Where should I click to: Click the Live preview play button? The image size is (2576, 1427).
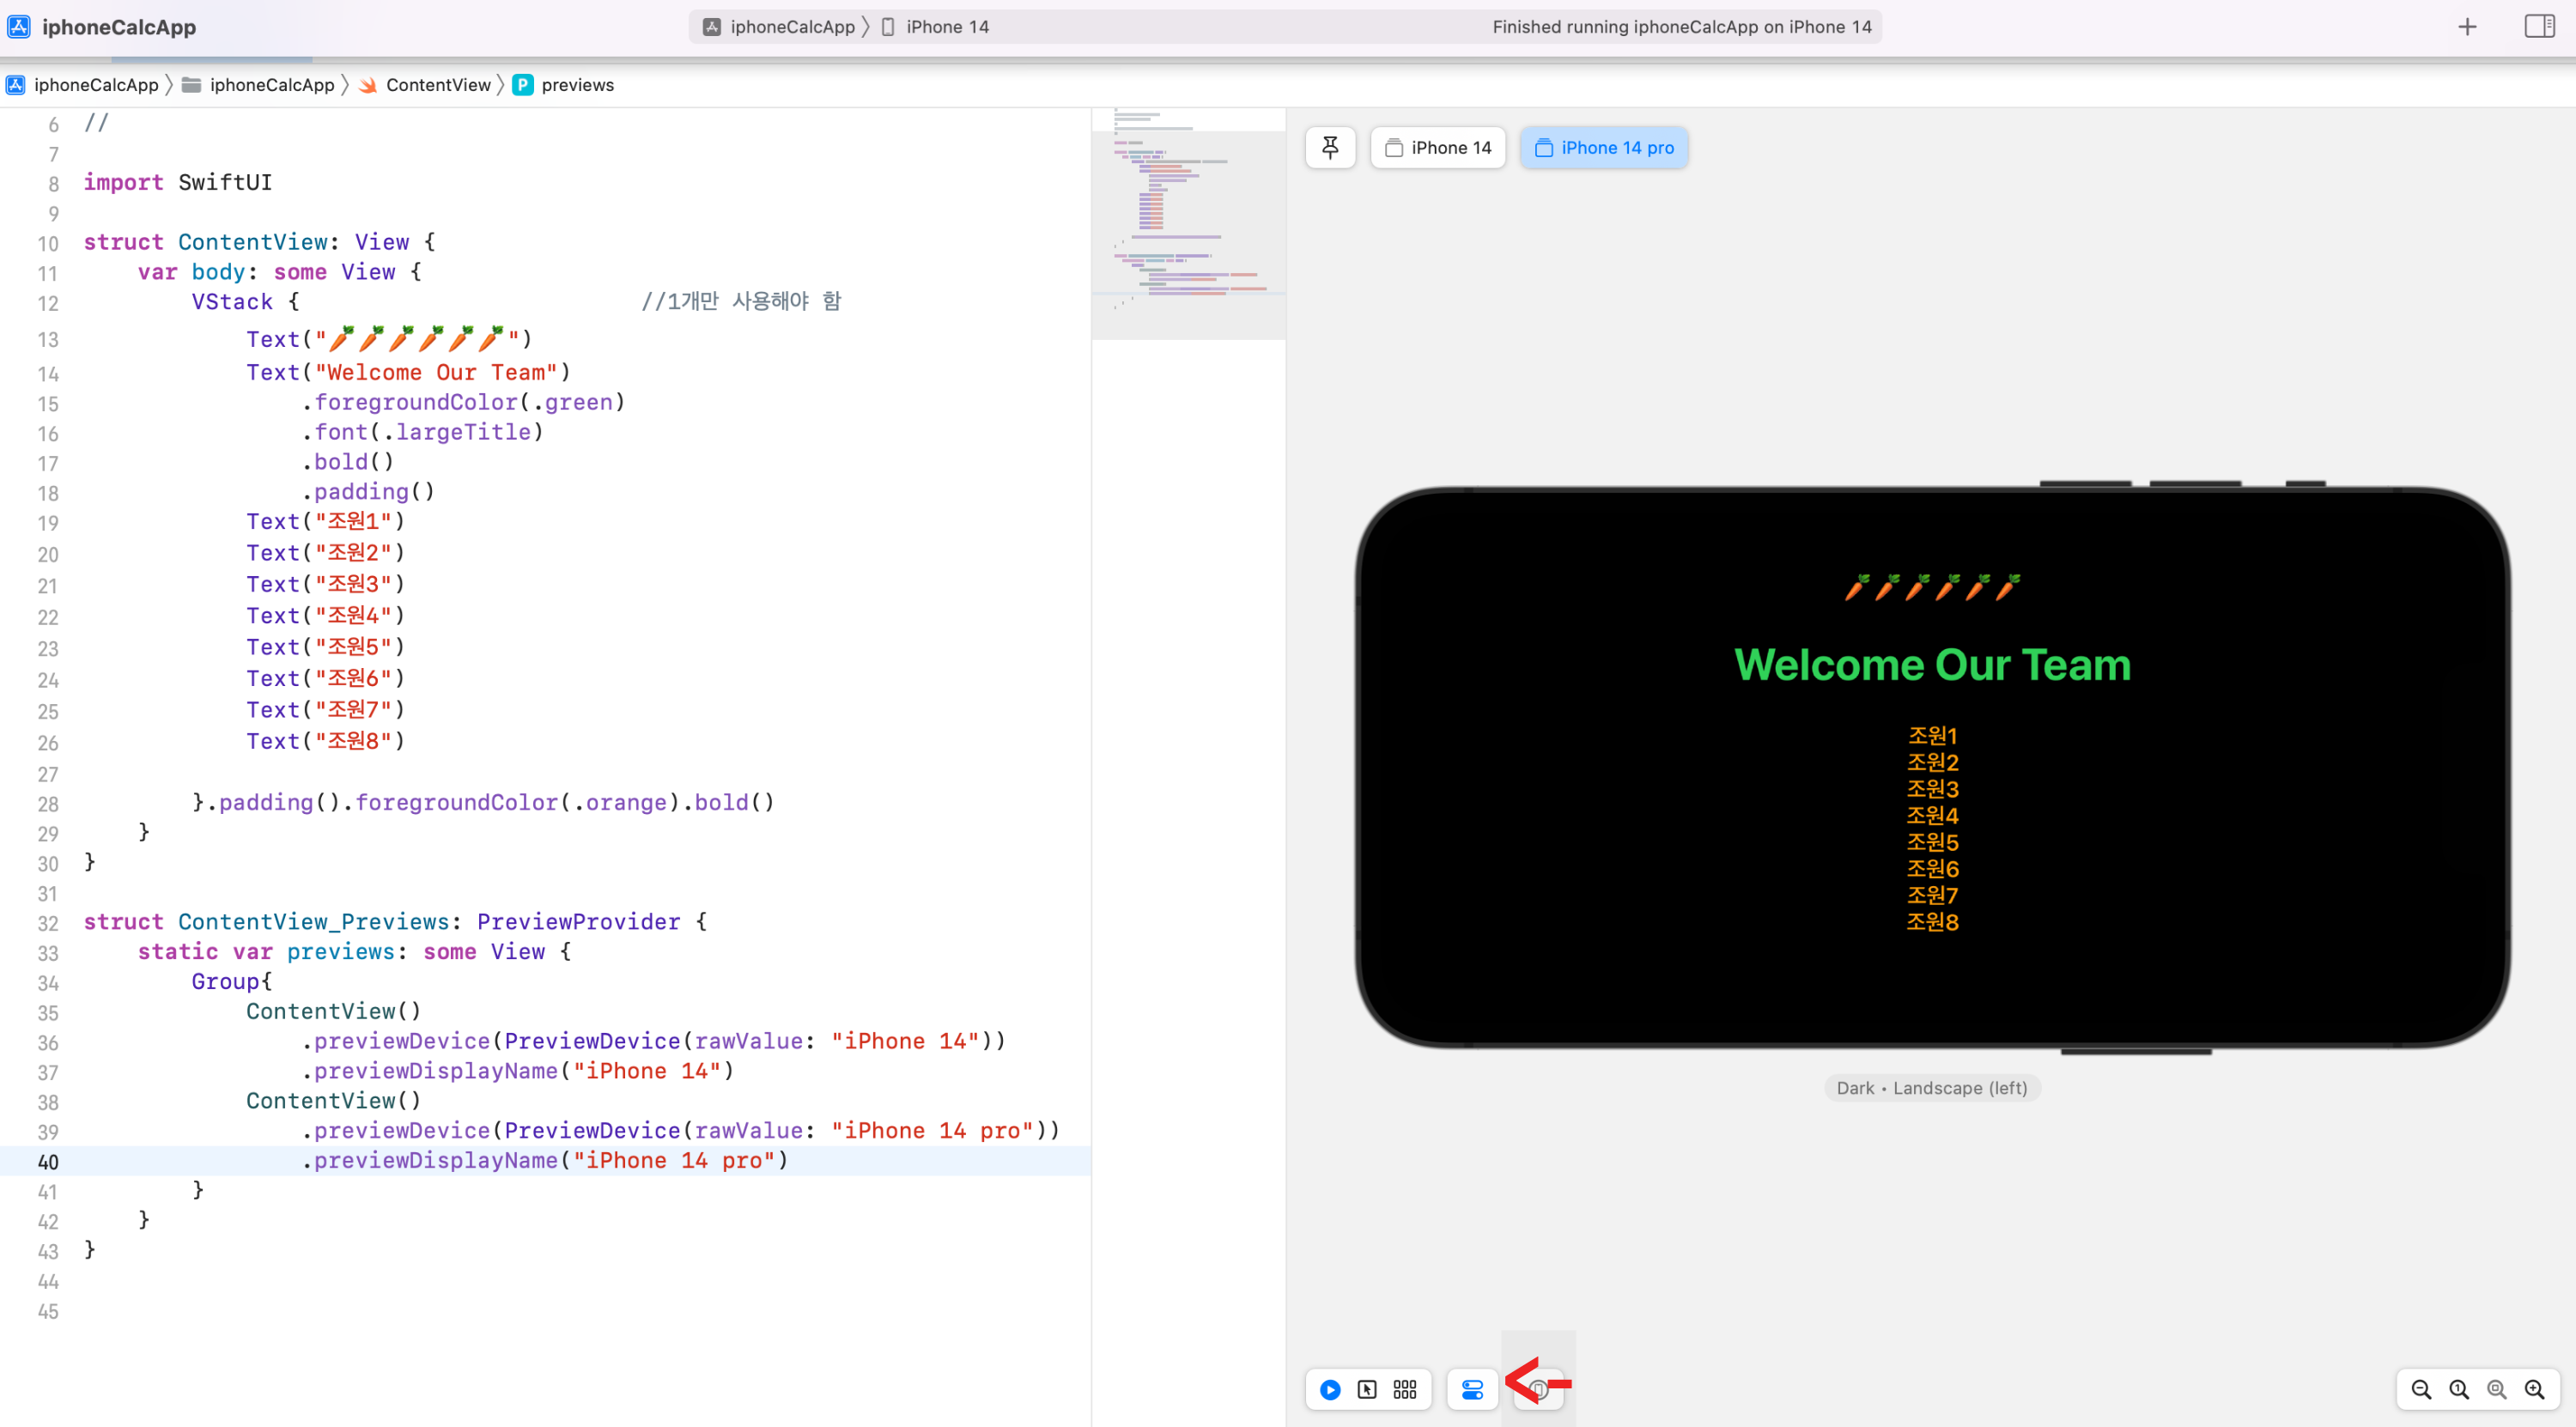1330,1390
